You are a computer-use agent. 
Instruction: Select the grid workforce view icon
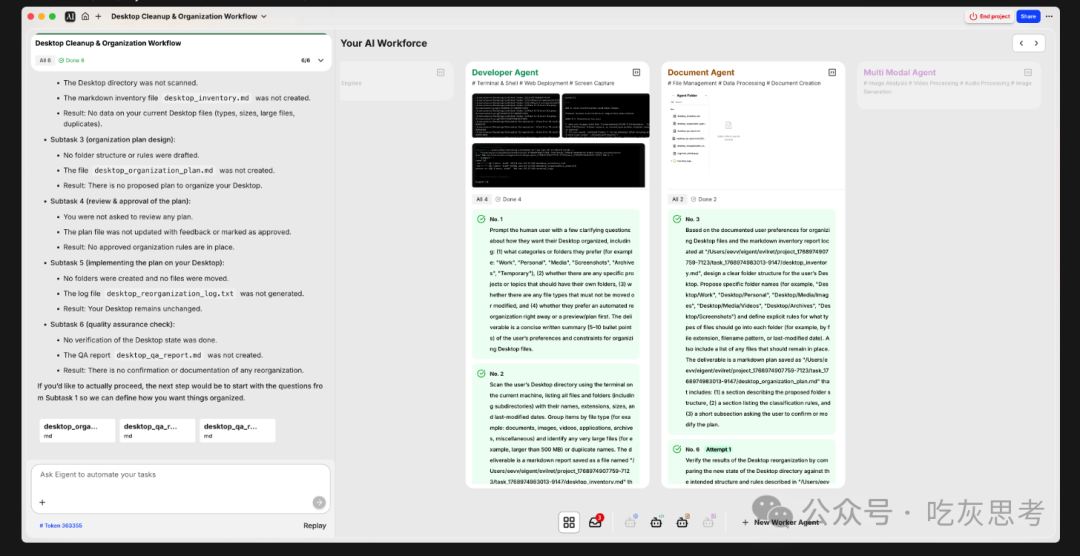click(x=569, y=522)
